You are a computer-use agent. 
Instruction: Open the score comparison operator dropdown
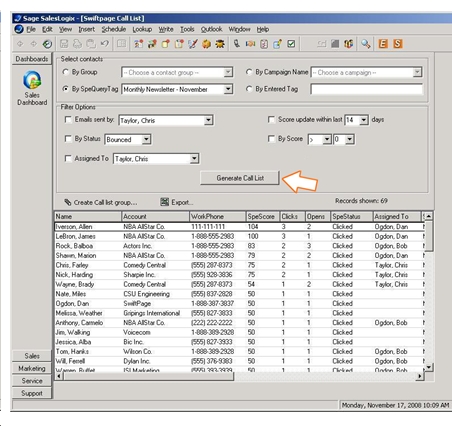point(327,139)
